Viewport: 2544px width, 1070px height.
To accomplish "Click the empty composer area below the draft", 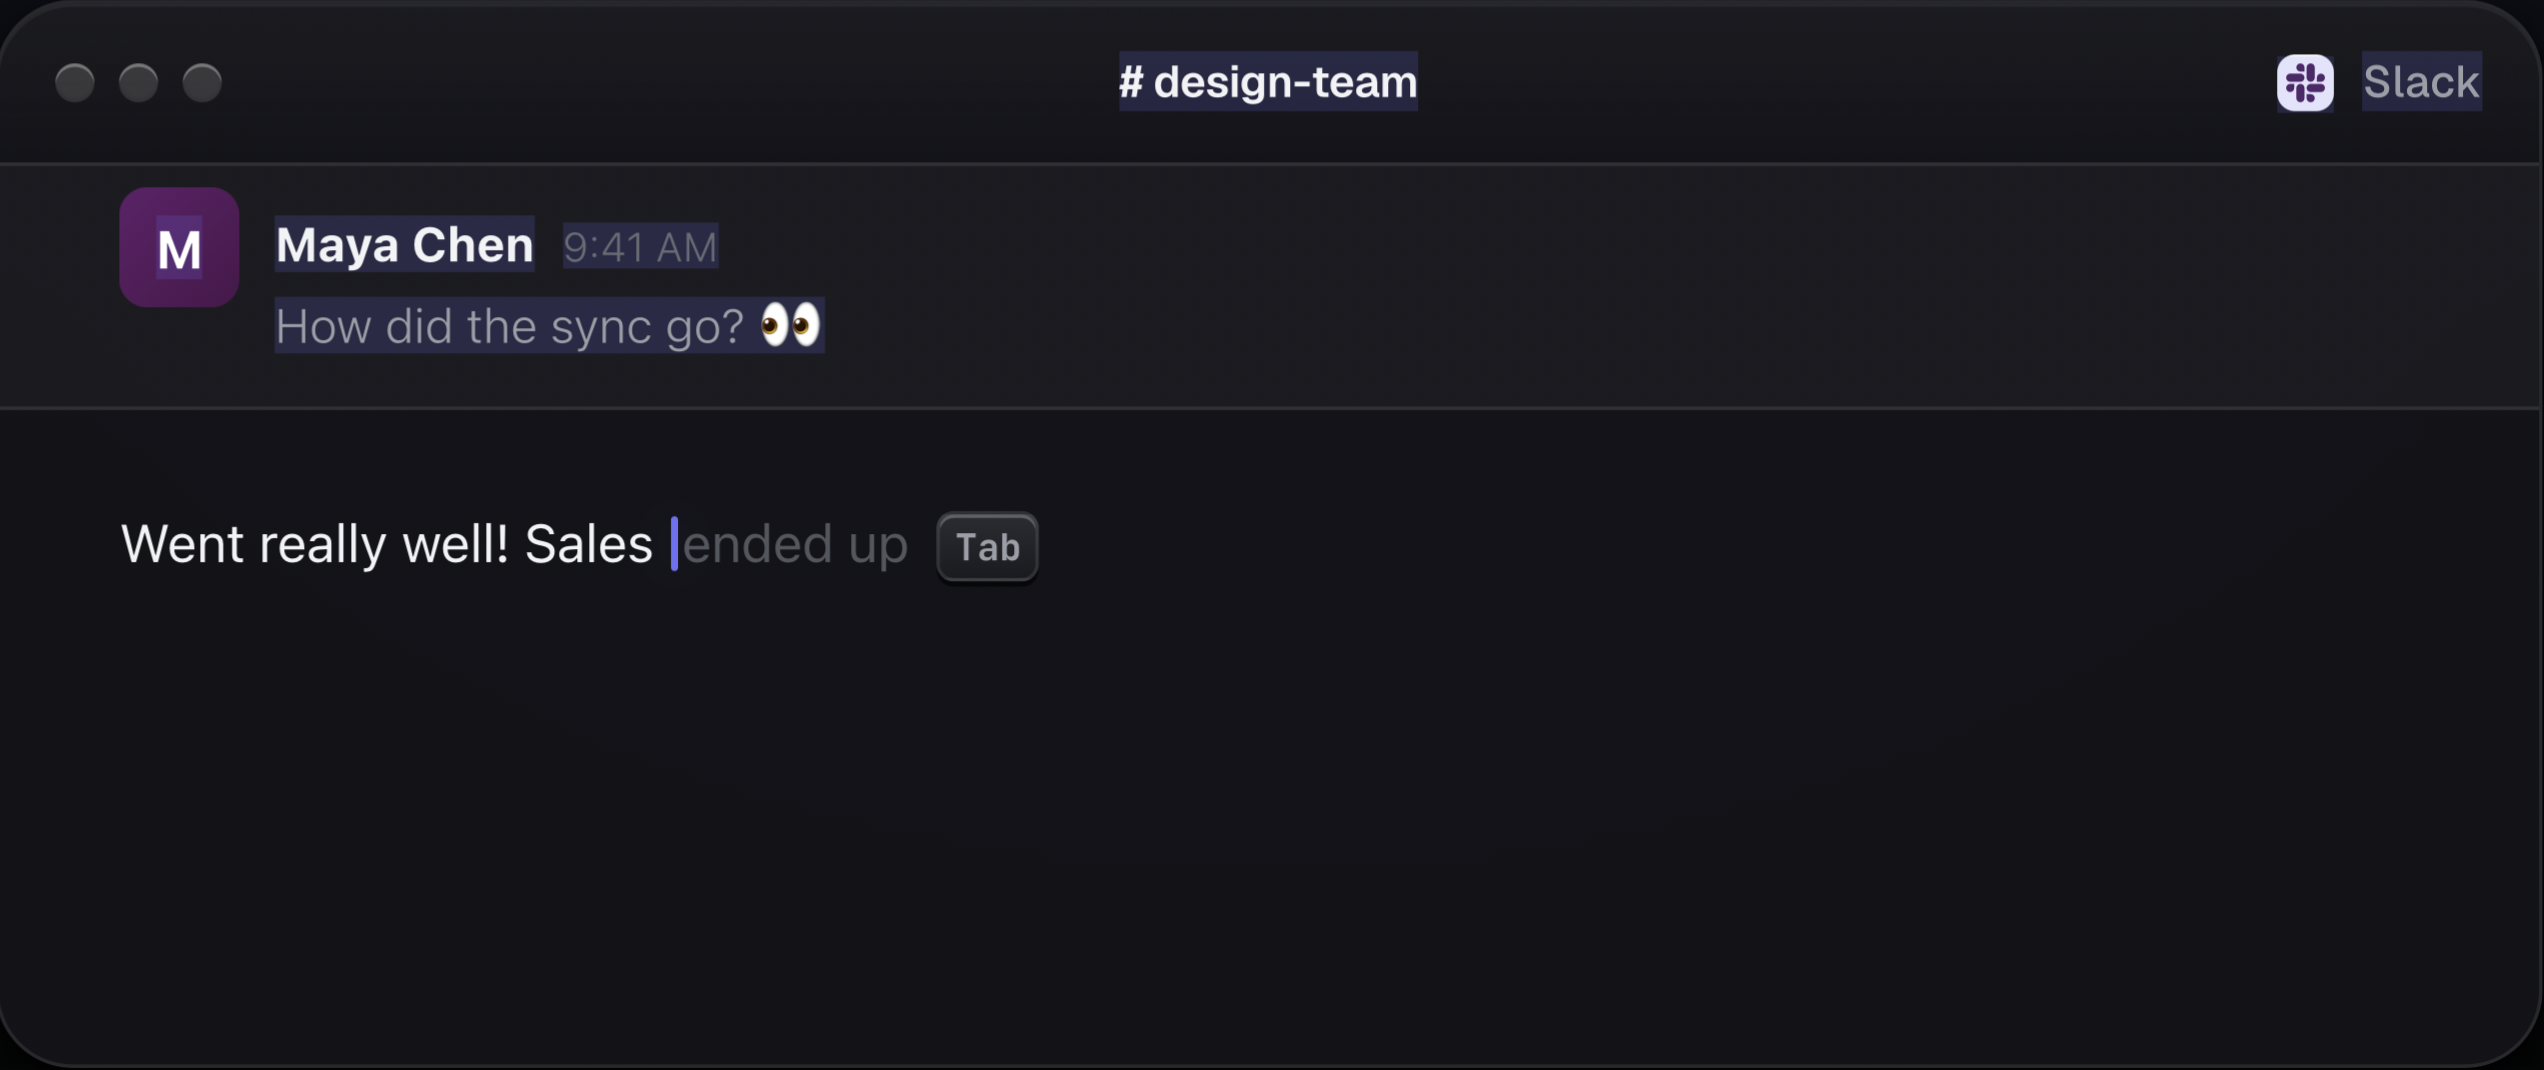I will 1270,820.
